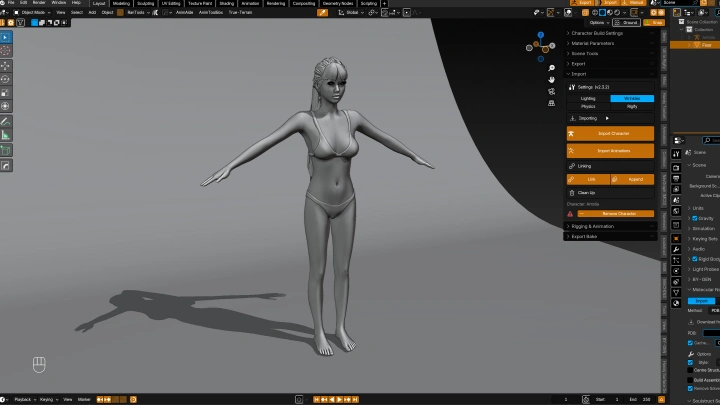Click the Clean Up trash icon

coord(572,193)
